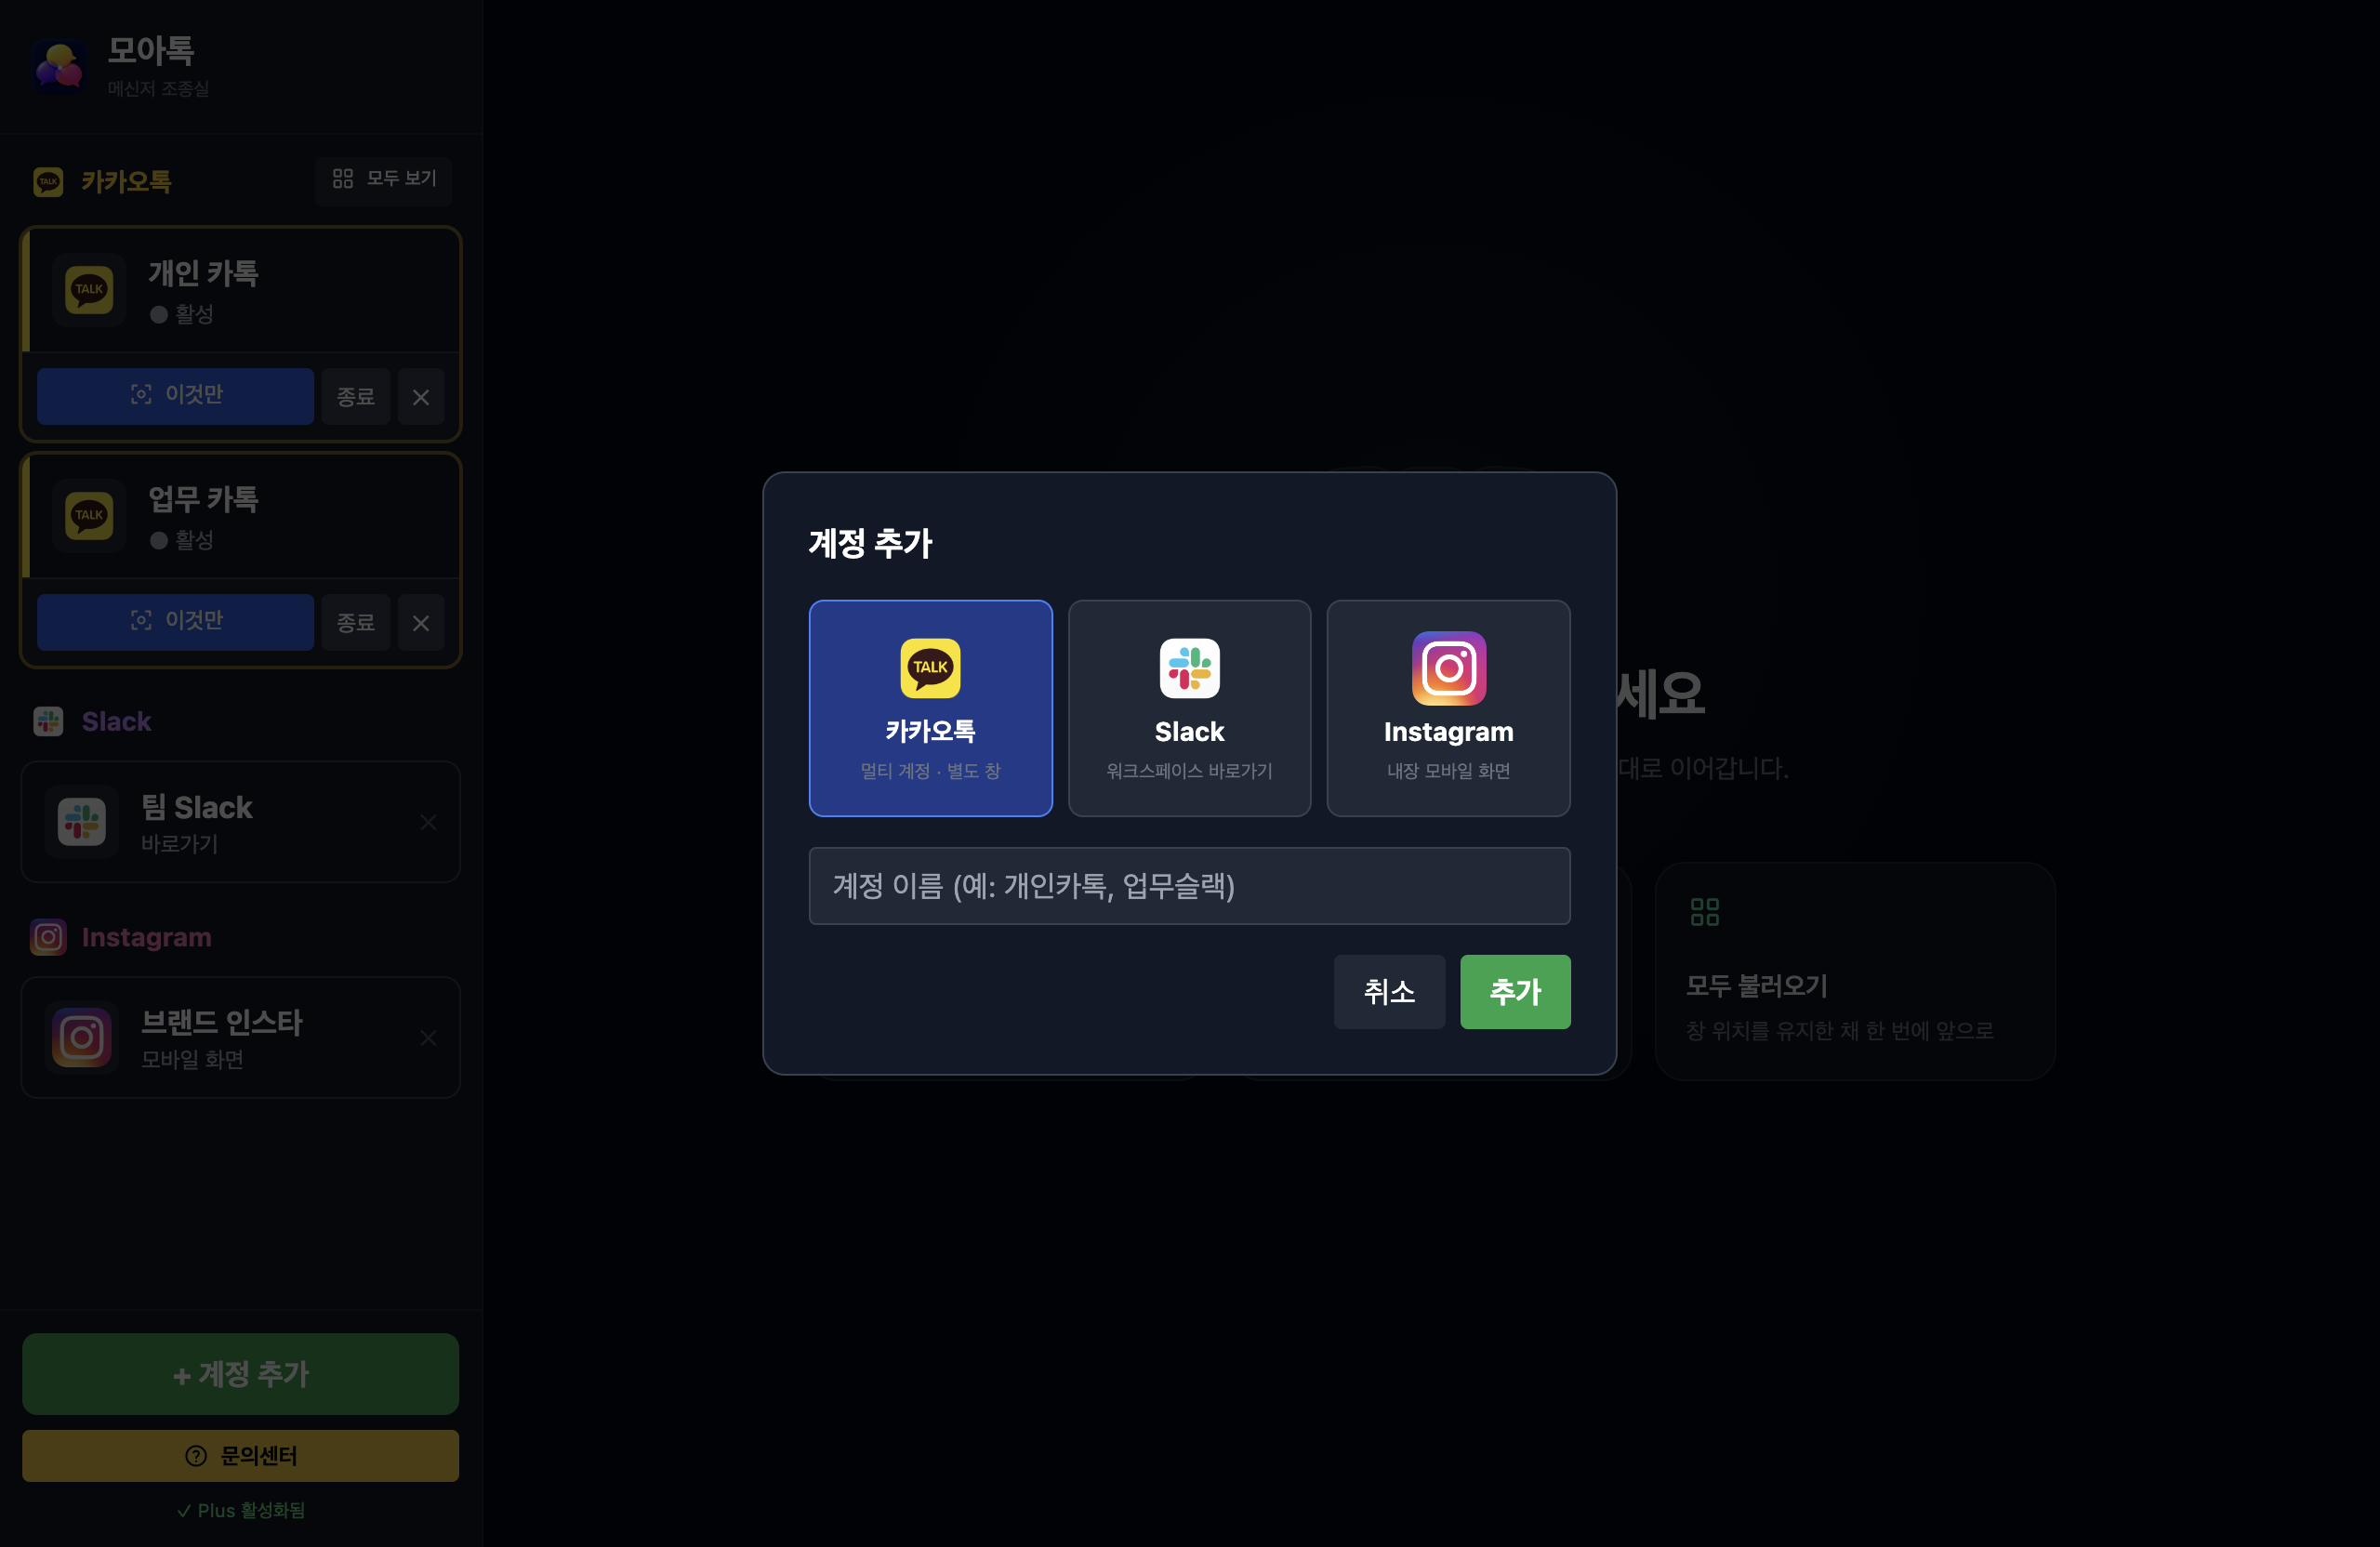Click the 모아톡 app title text
The width and height of the screenshot is (2380, 1547).
151,50
